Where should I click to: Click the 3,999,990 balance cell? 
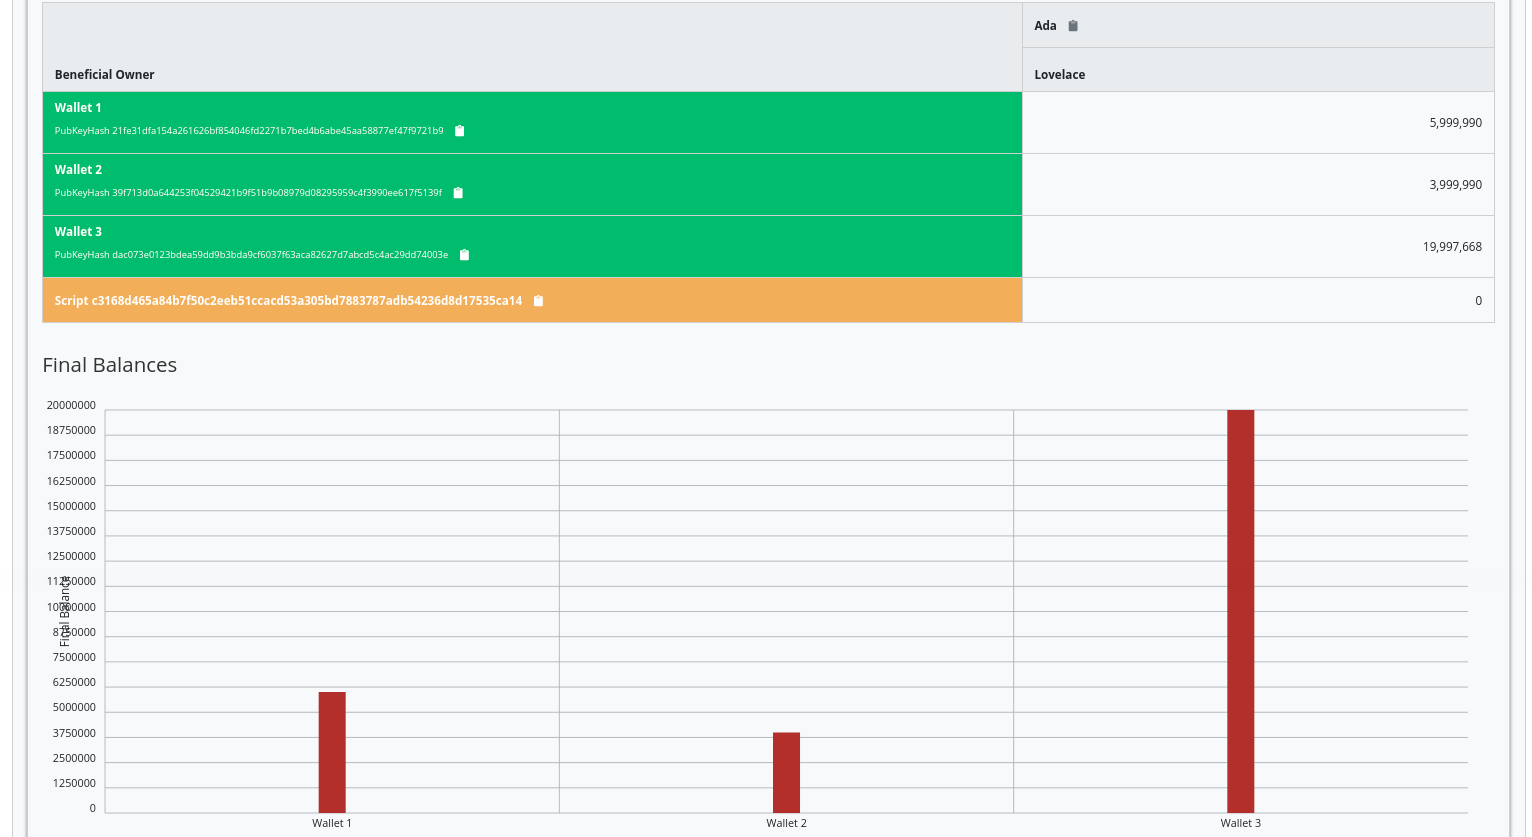pyautogui.click(x=1455, y=185)
